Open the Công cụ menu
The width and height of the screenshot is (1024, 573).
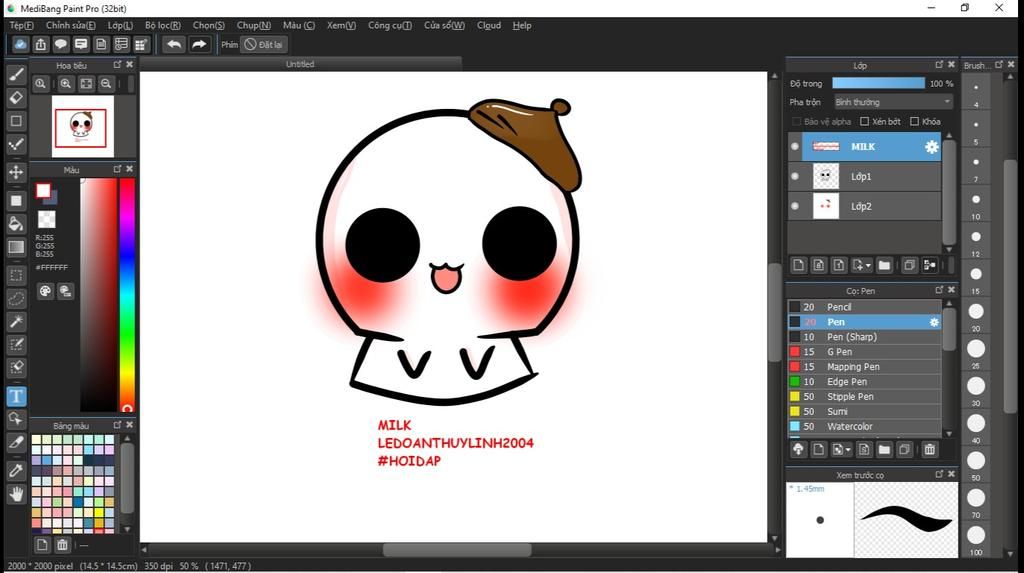(390, 25)
